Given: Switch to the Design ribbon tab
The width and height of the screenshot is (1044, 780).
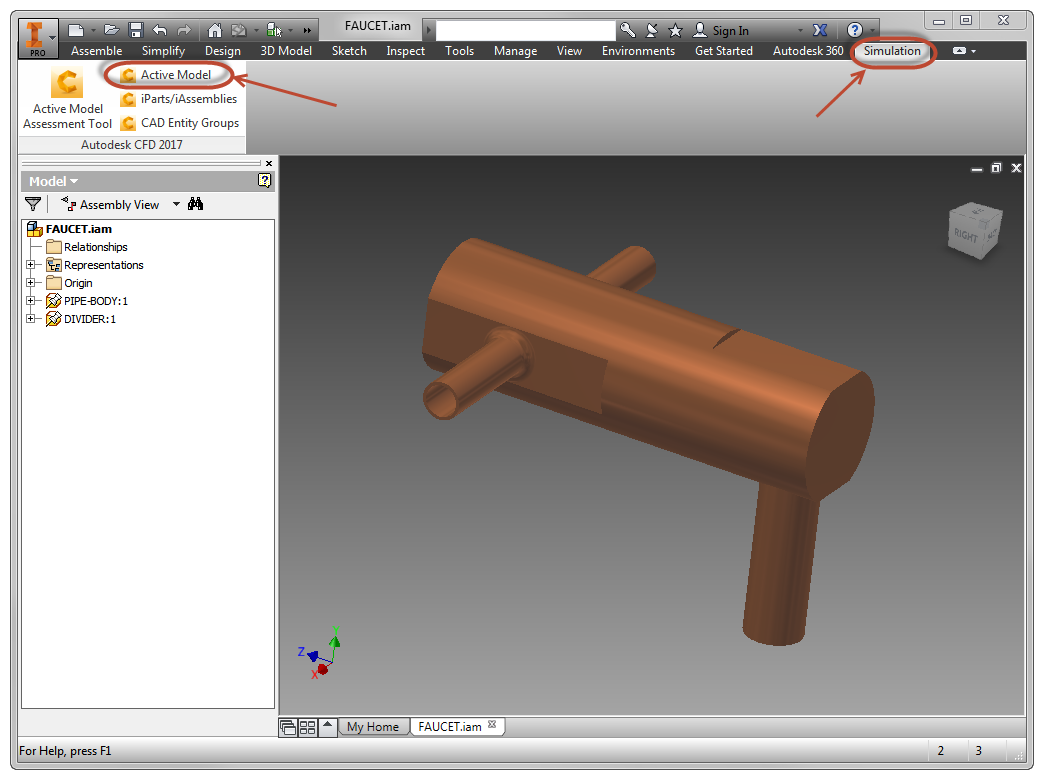Looking at the screenshot, I should pyautogui.click(x=222, y=51).
